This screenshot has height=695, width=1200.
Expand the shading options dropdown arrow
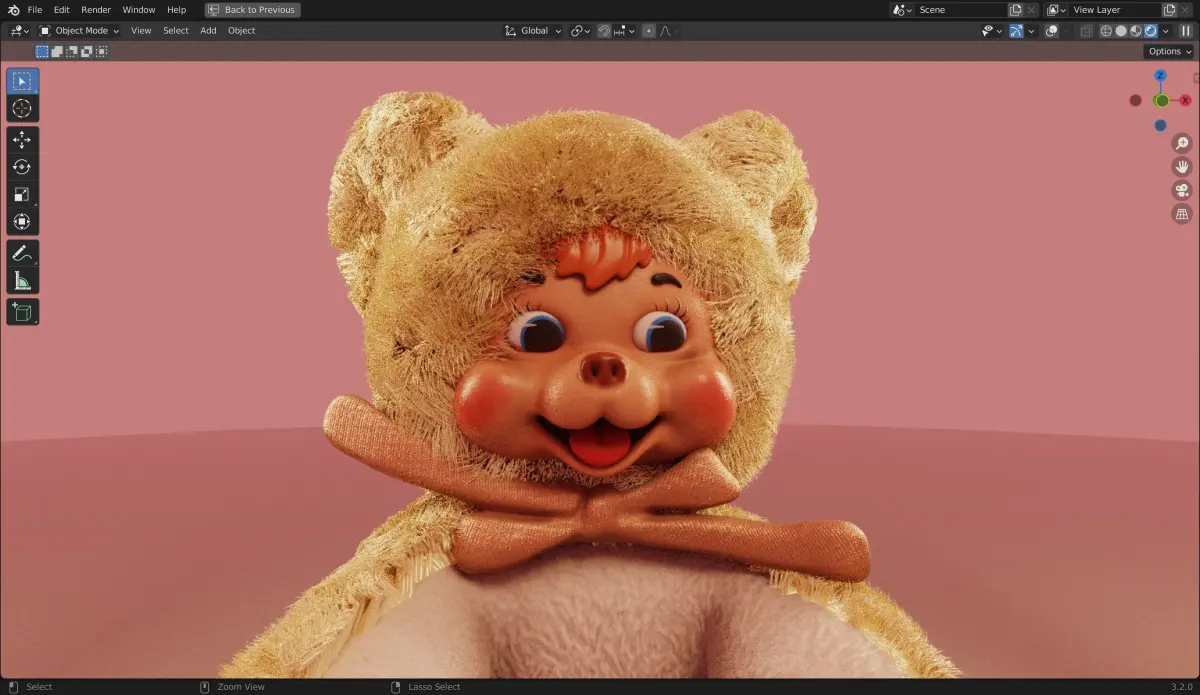pyautogui.click(x=1165, y=31)
